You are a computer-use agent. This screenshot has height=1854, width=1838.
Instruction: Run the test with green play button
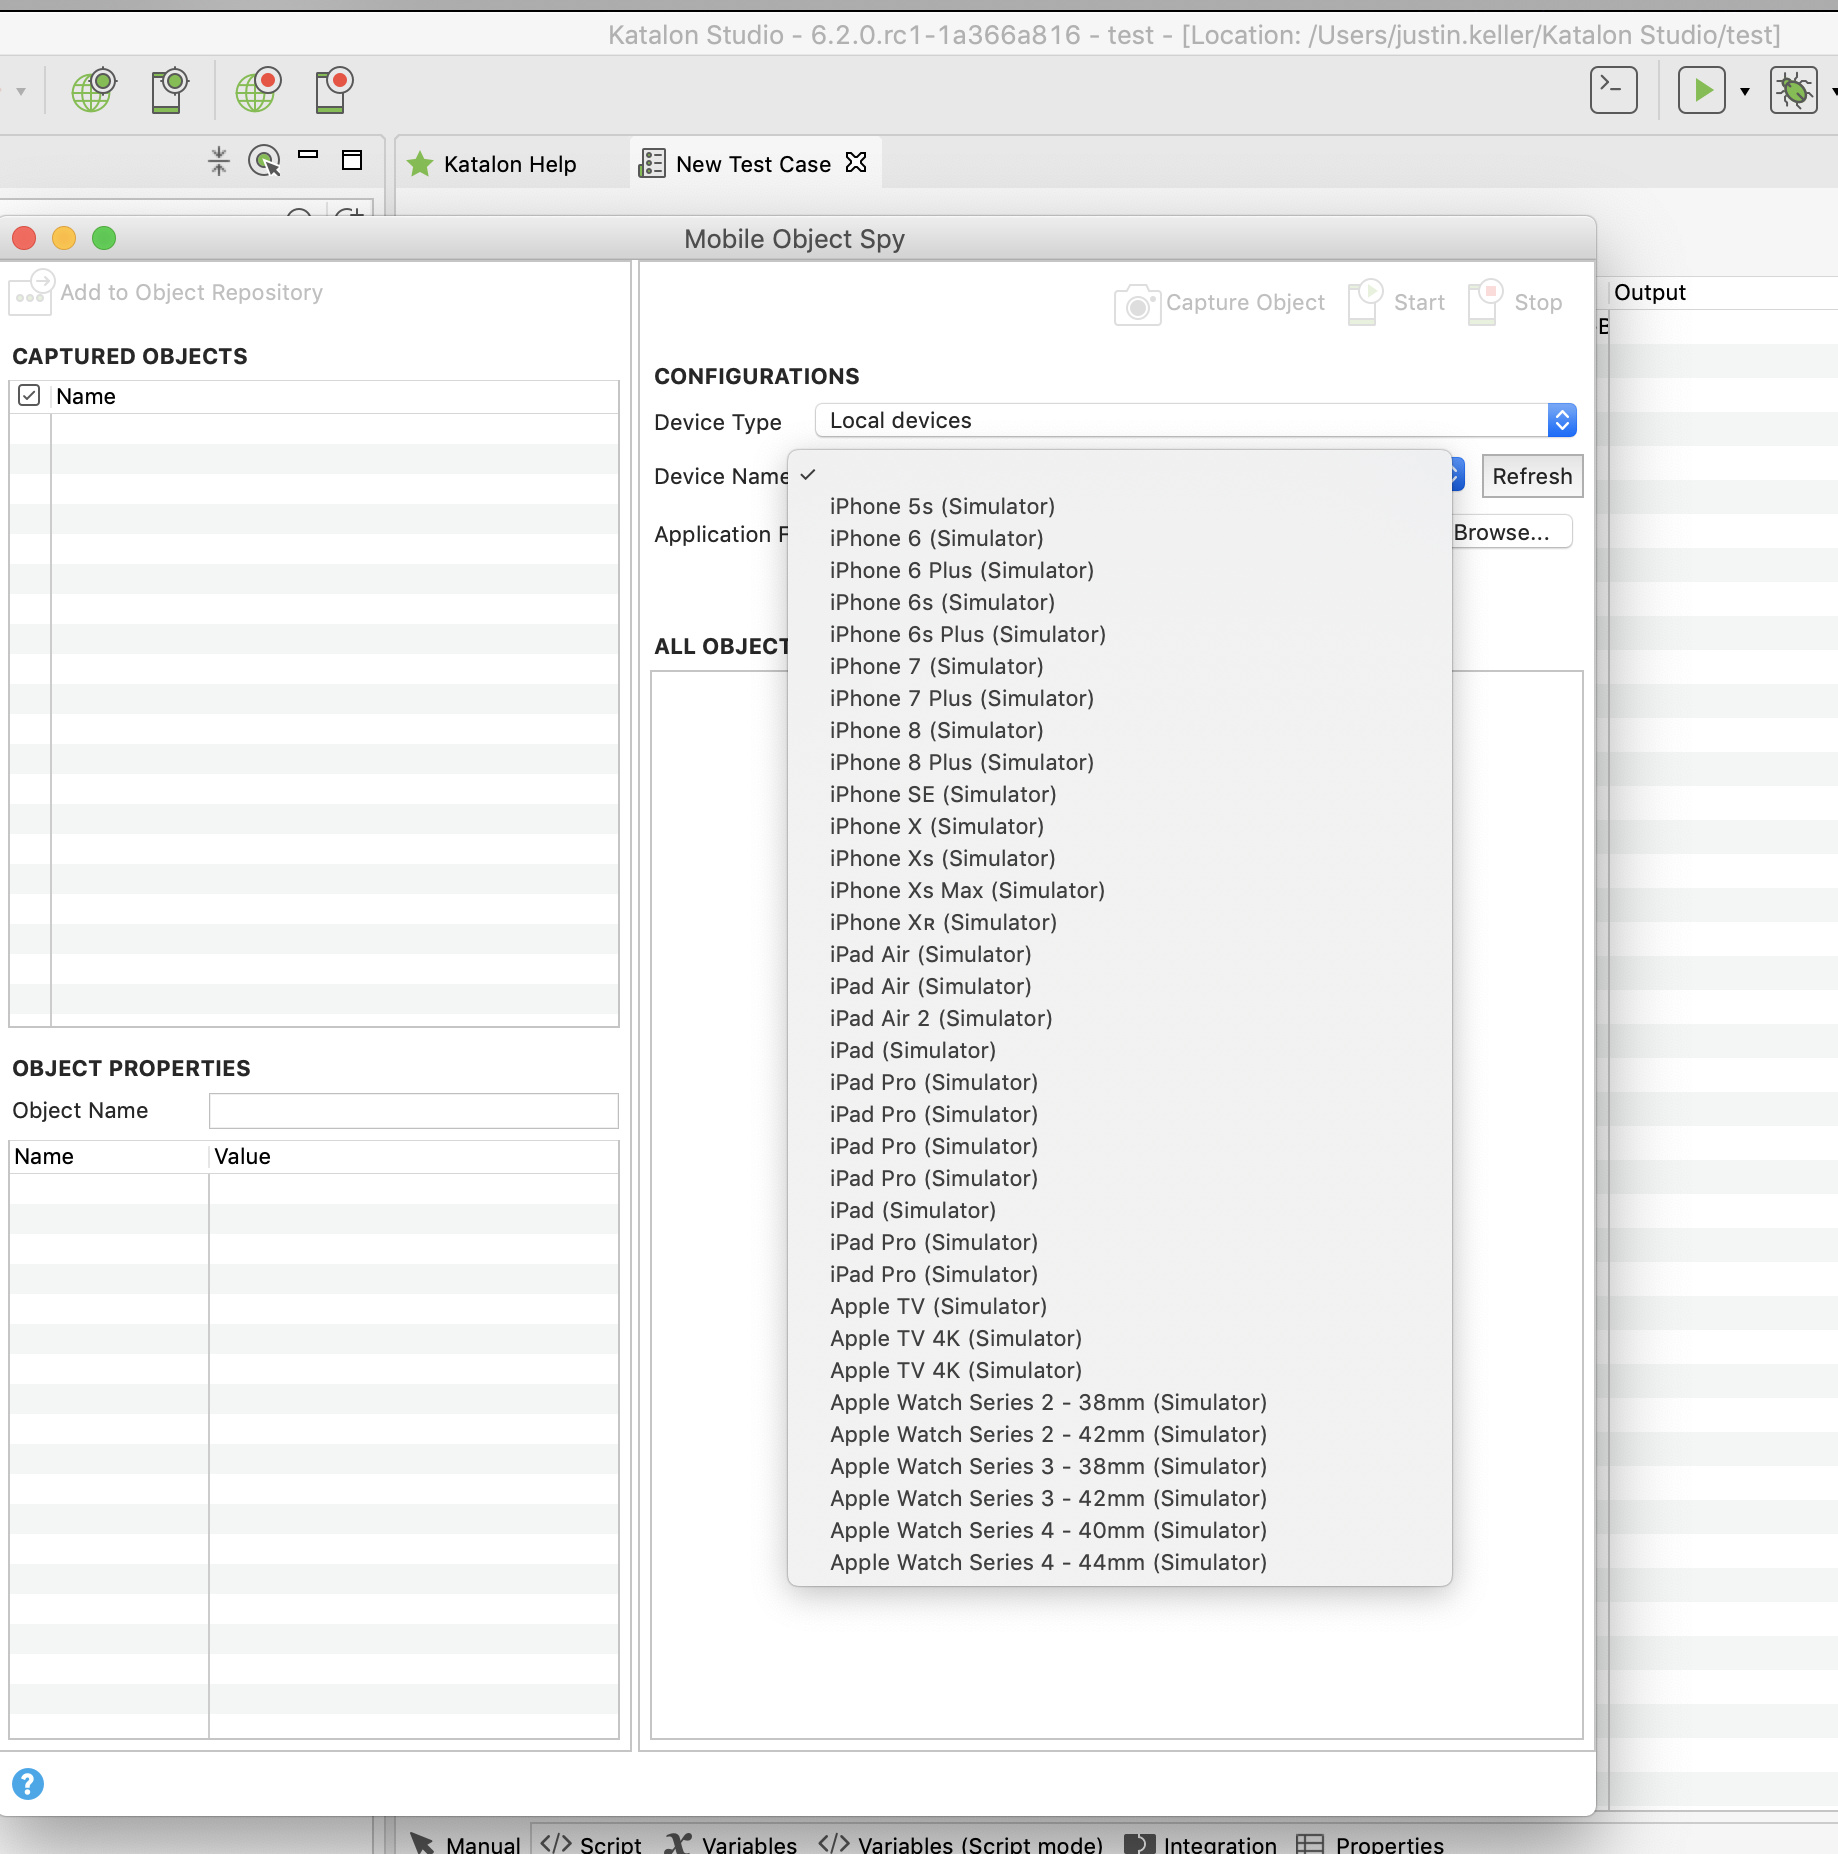pyautogui.click(x=1701, y=91)
